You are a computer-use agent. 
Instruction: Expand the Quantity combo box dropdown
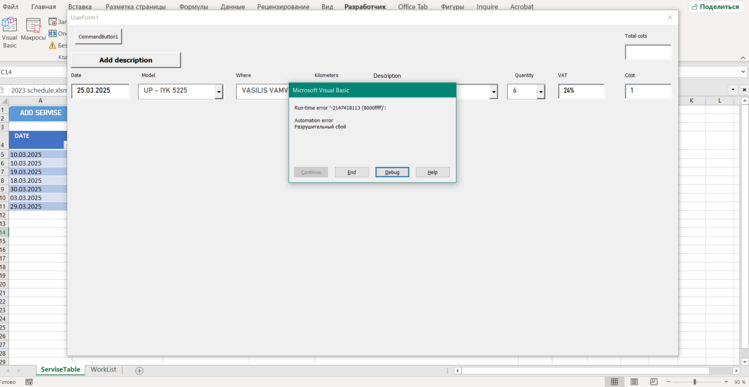click(541, 92)
